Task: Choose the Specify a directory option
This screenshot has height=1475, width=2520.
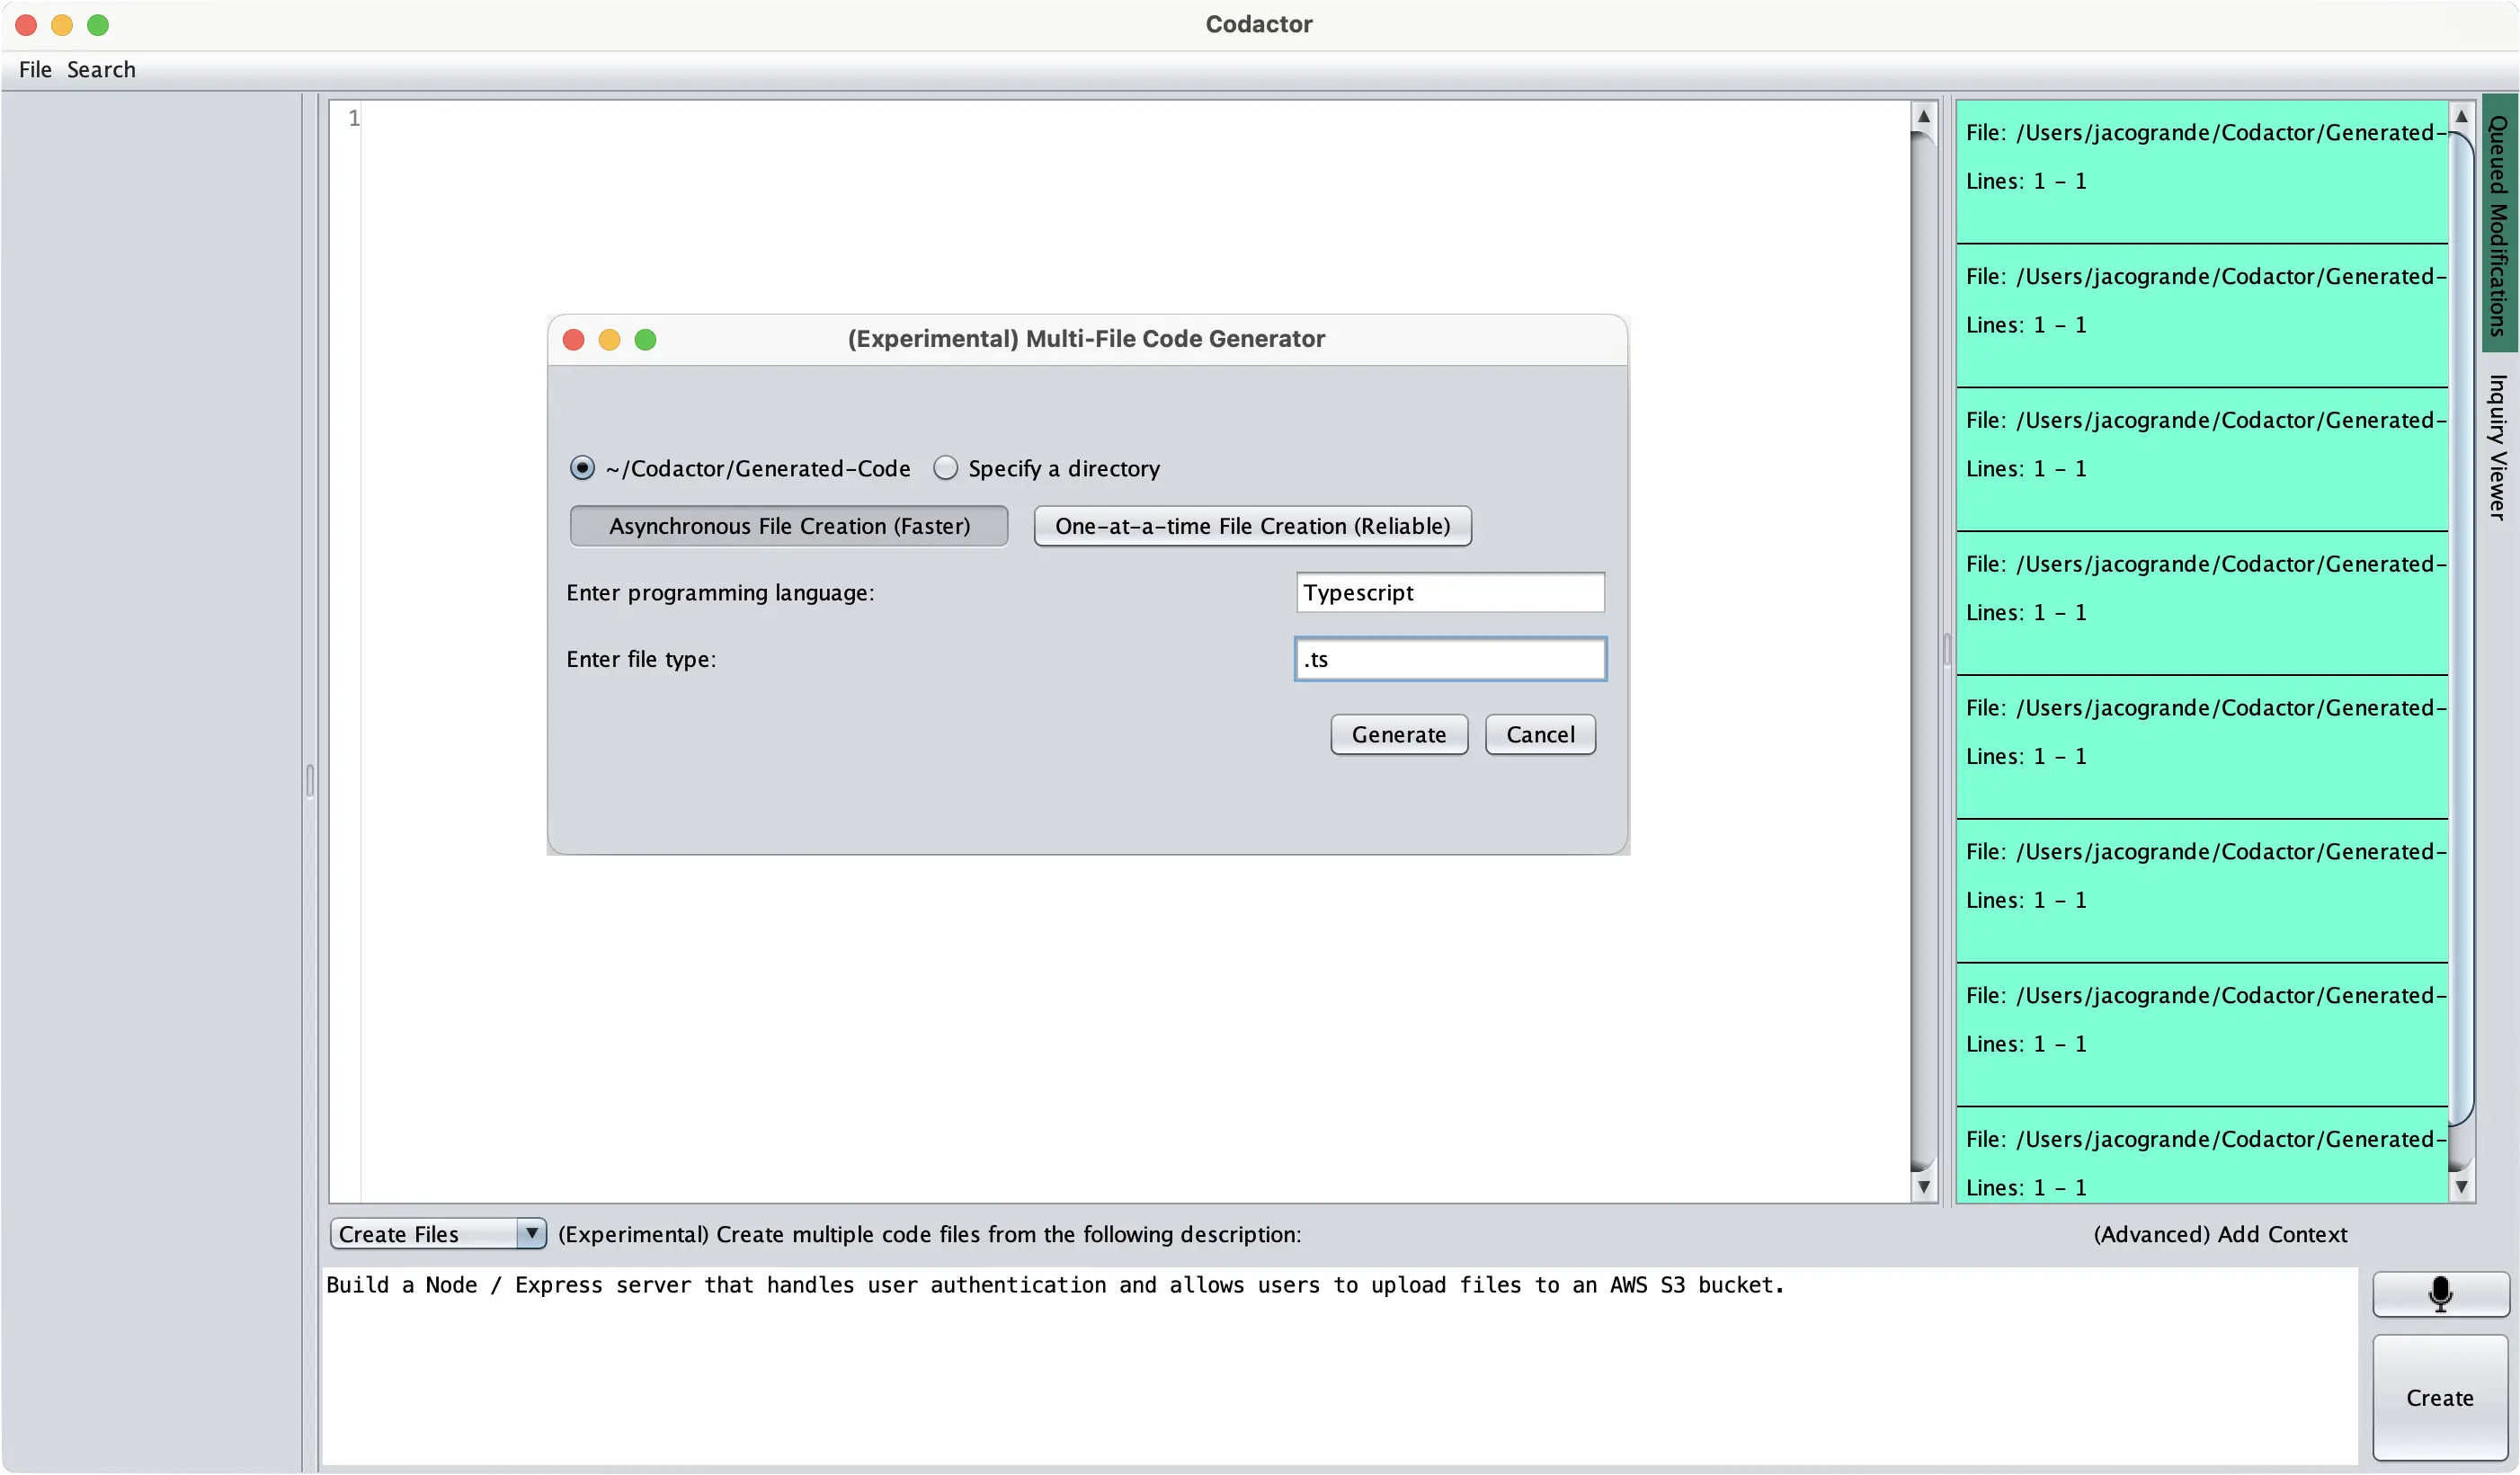Action: pos(945,467)
